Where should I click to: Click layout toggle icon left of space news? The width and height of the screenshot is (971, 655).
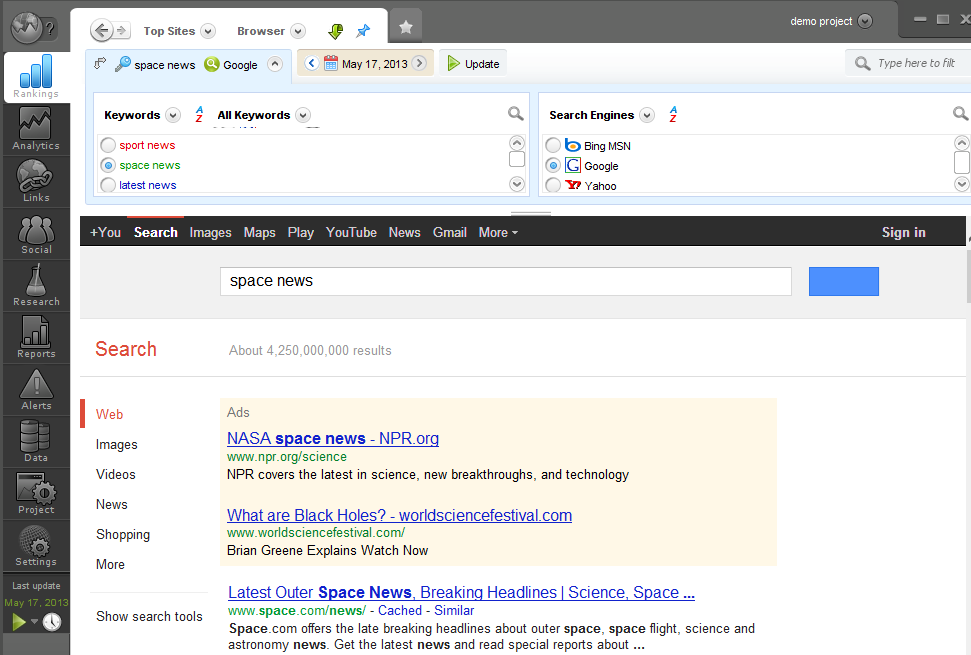coord(100,63)
